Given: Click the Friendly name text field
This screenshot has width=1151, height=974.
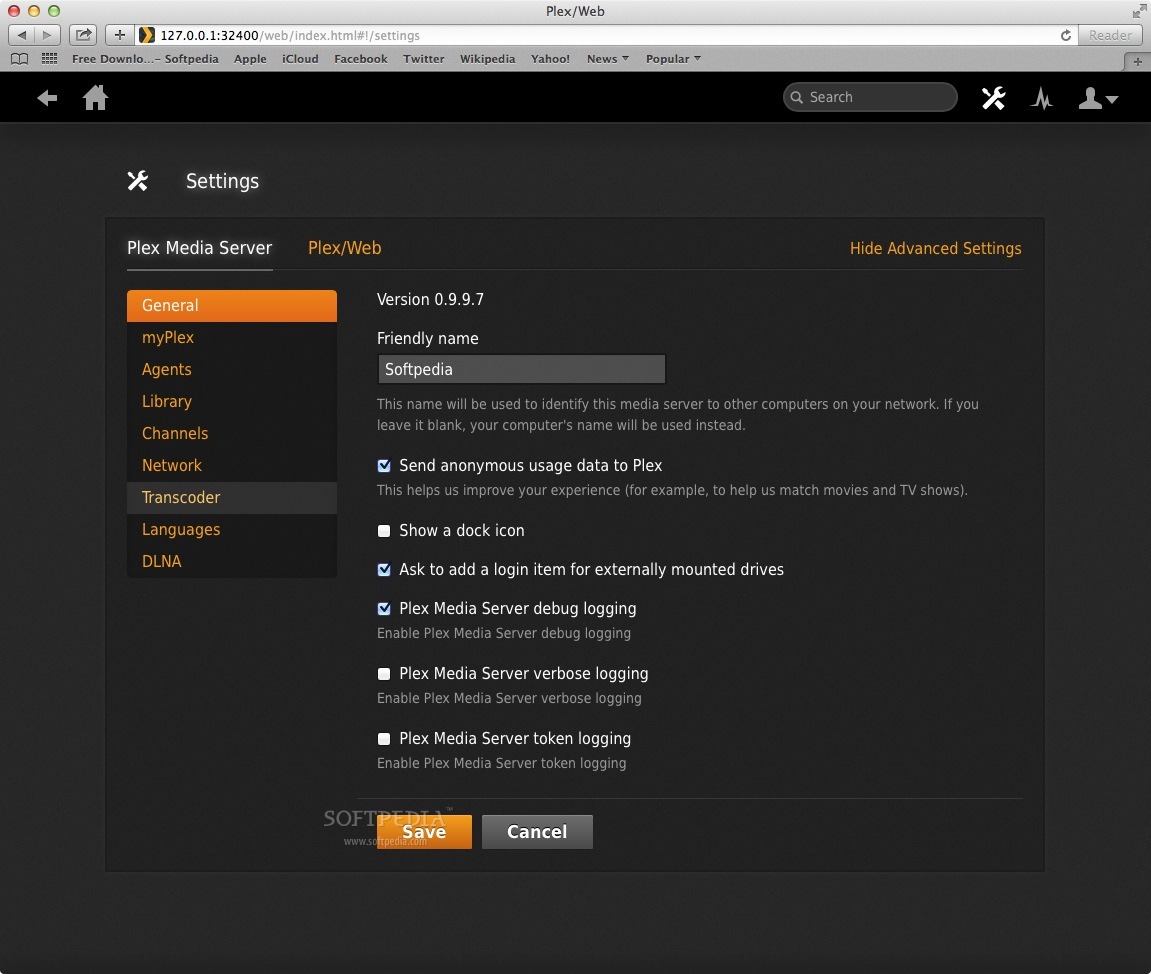Looking at the screenshot, I should (521, 369).
